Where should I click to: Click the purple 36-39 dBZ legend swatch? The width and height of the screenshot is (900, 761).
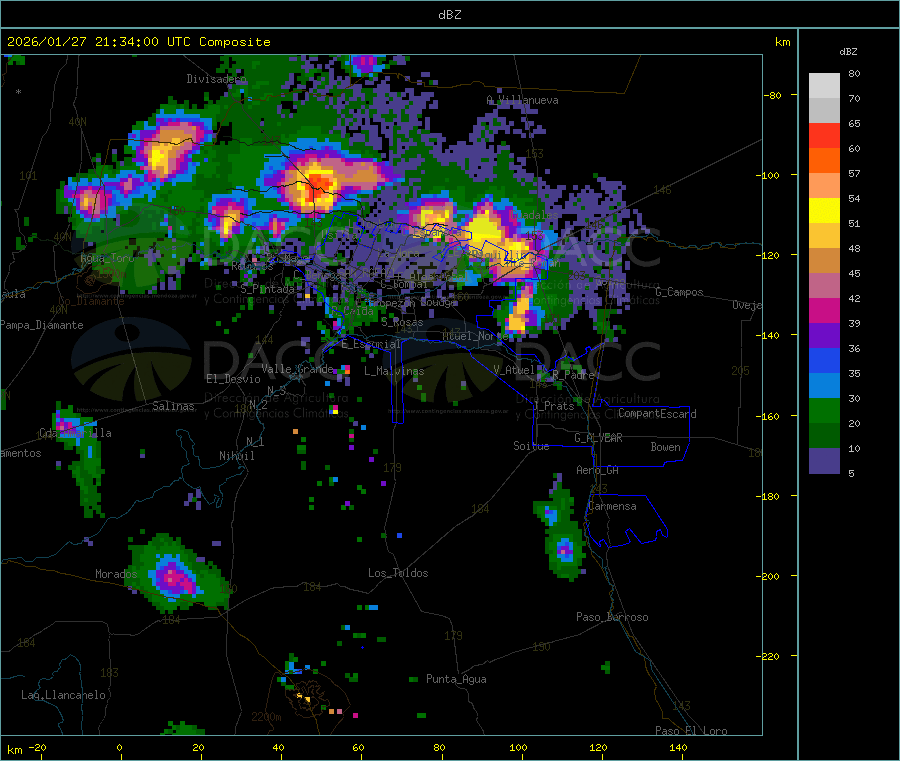coord(824,336)
